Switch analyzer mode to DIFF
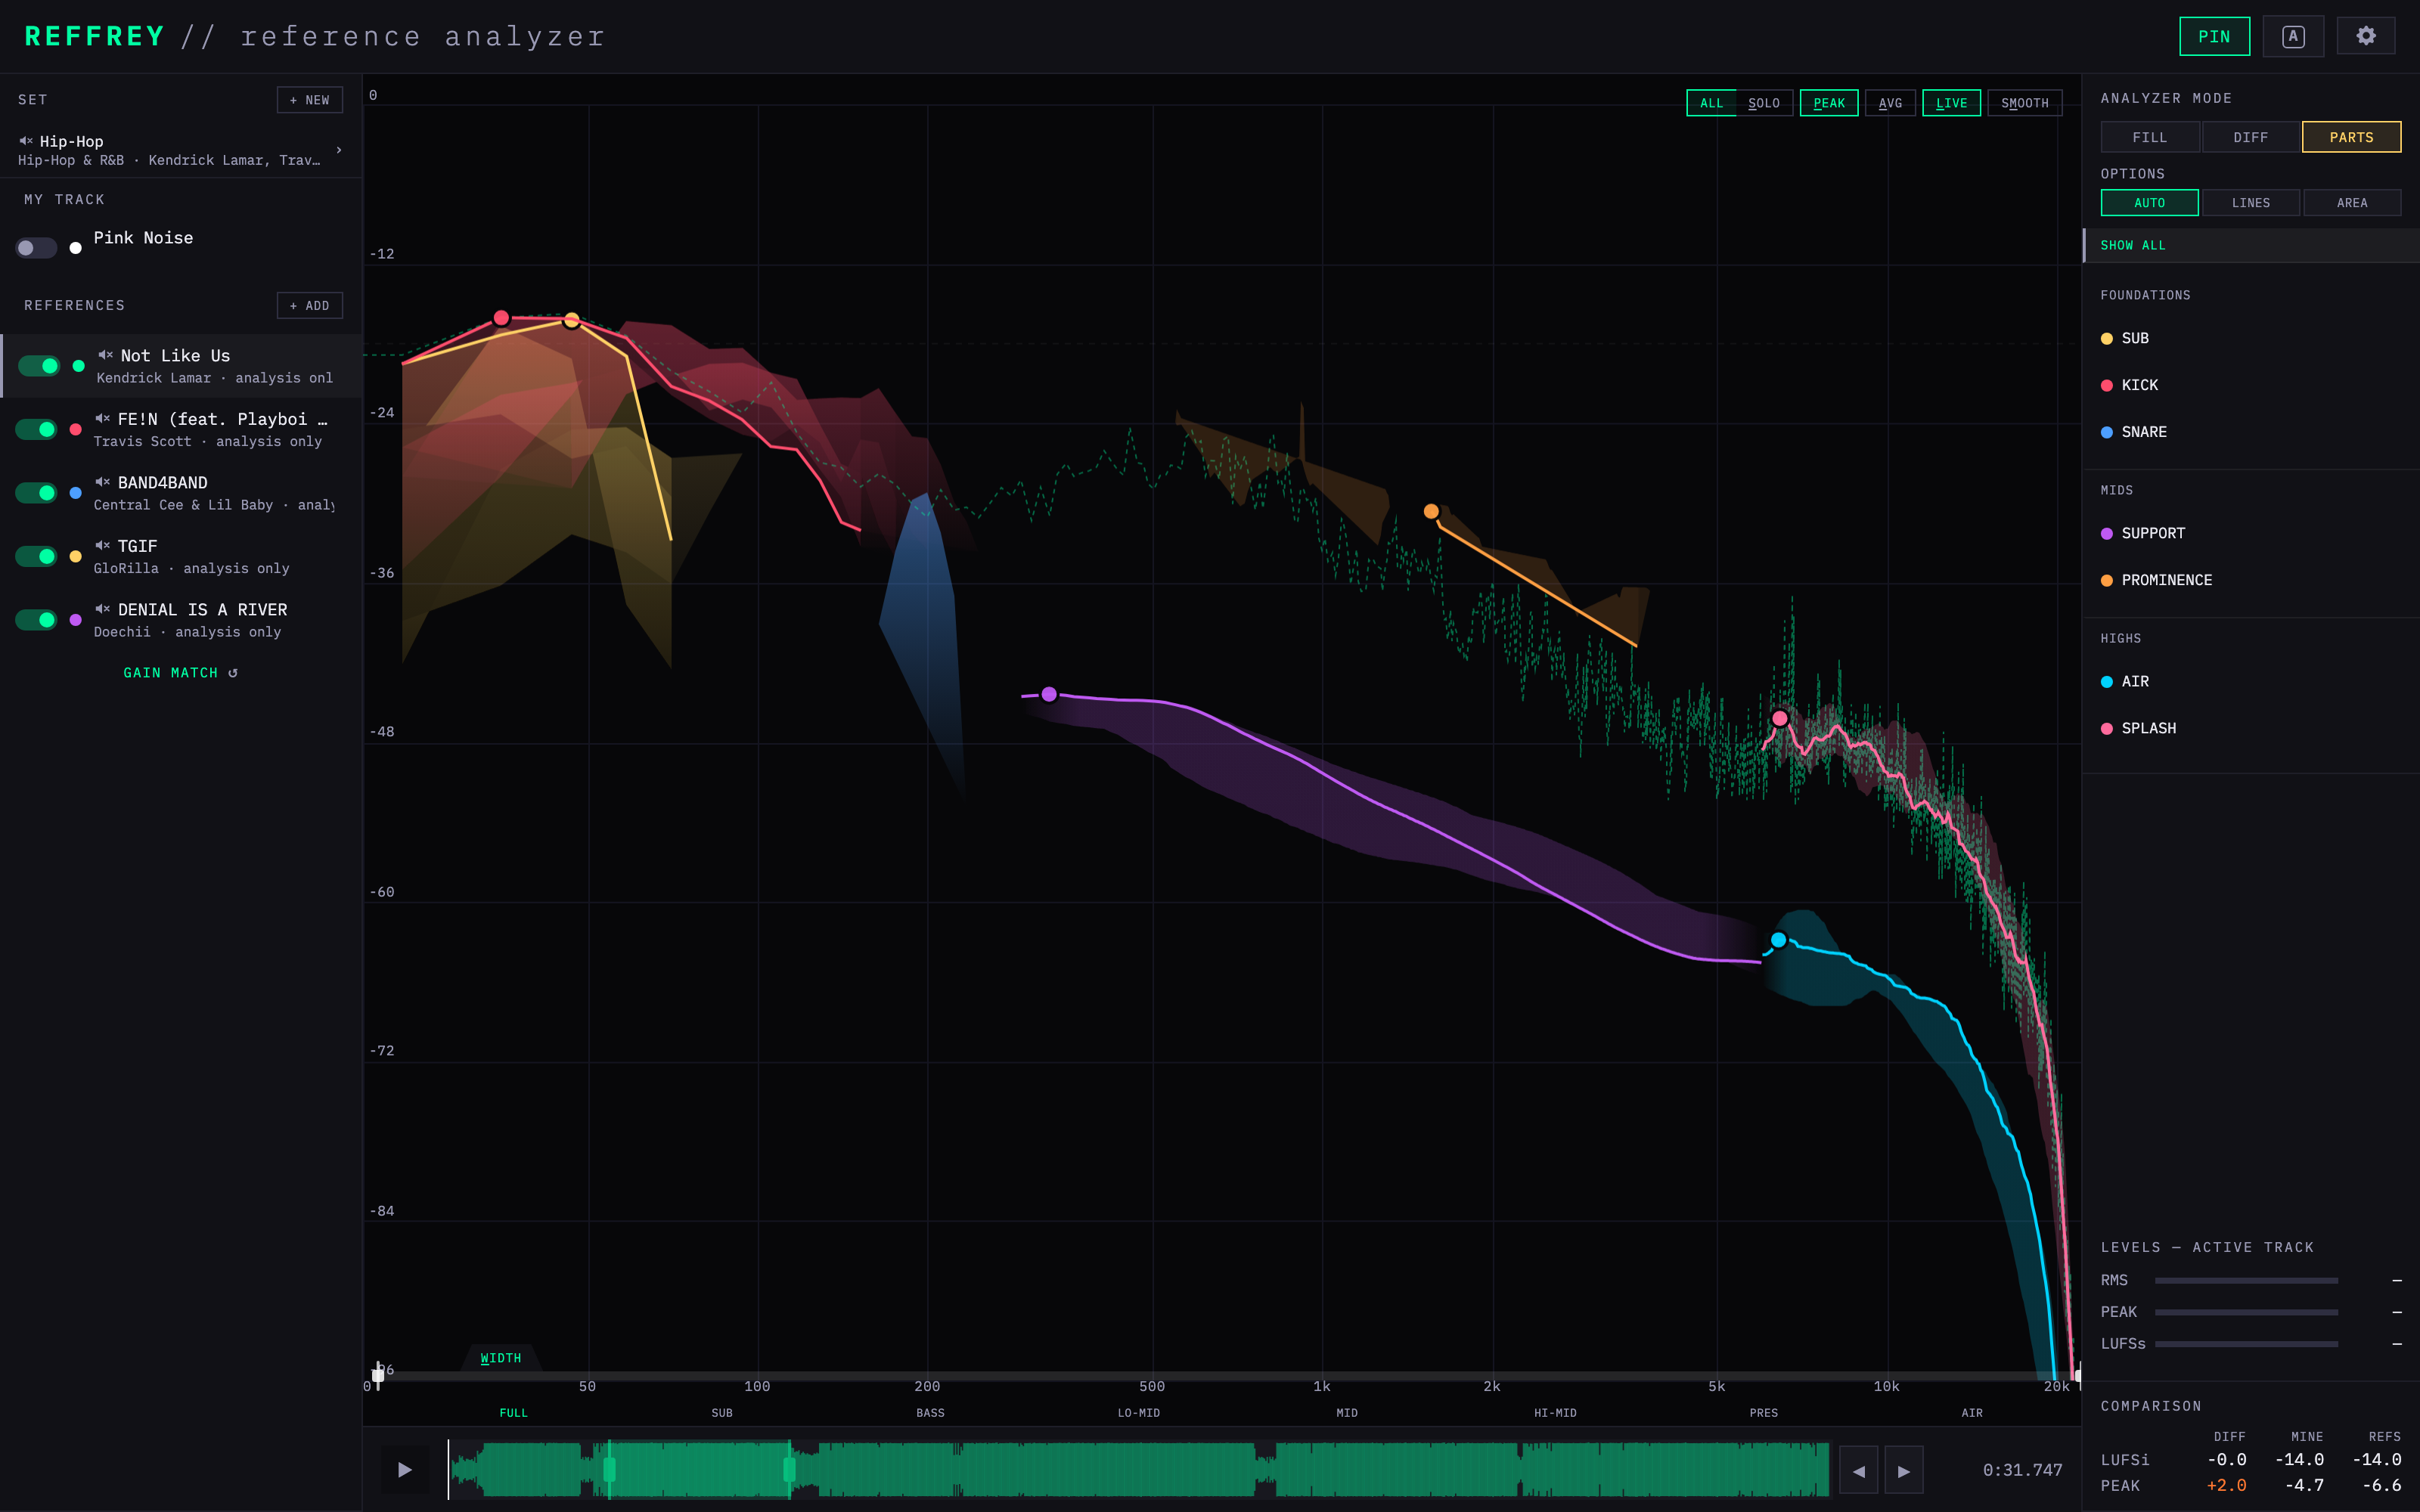This screenshot has height=1512, width=2420. [2250, 137]
